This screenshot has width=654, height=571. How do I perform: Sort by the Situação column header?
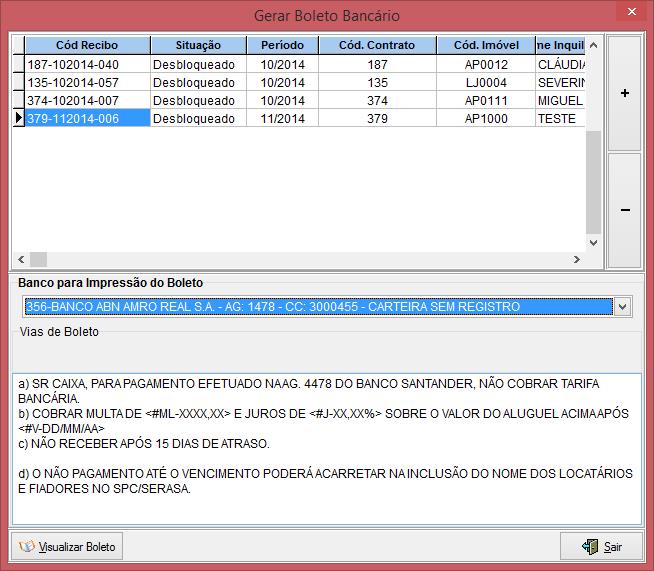pos(198,45)
